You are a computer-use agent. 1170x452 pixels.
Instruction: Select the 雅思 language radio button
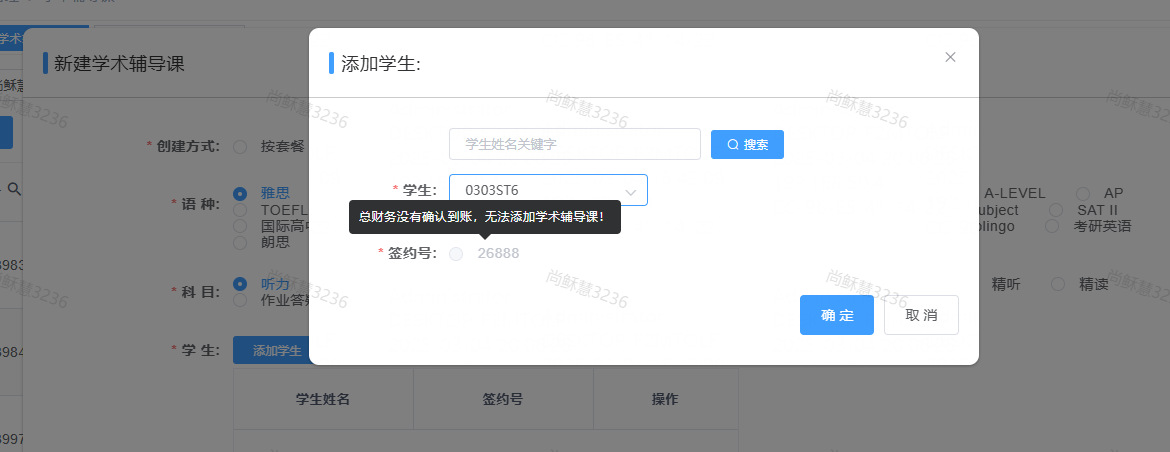(240, 194)
